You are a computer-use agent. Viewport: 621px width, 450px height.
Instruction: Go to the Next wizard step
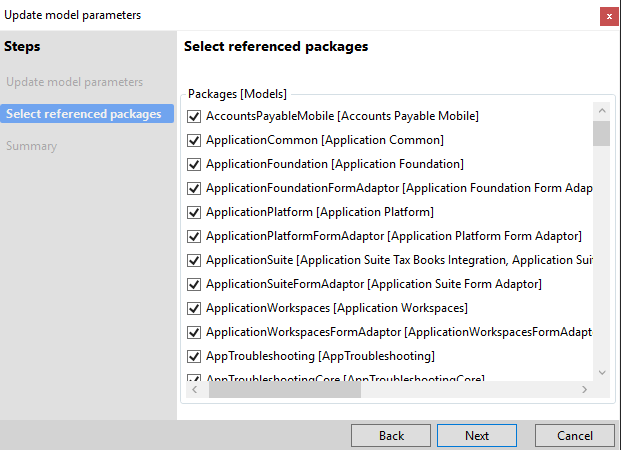(x=477, y=436)
